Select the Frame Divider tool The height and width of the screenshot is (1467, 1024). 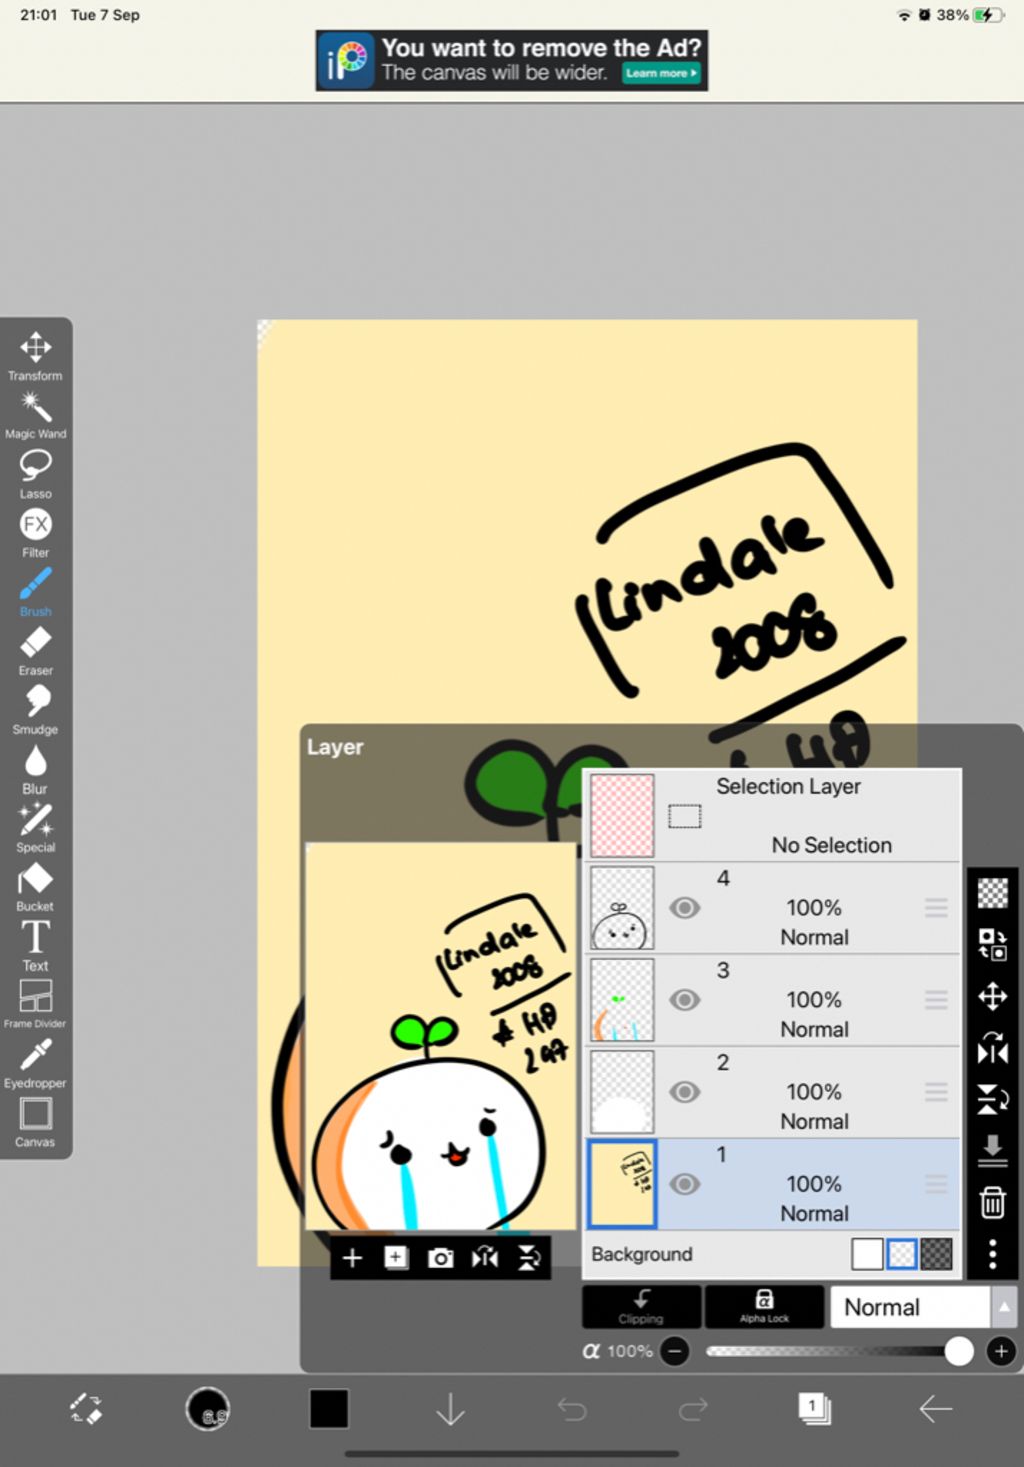(35, 1004)
